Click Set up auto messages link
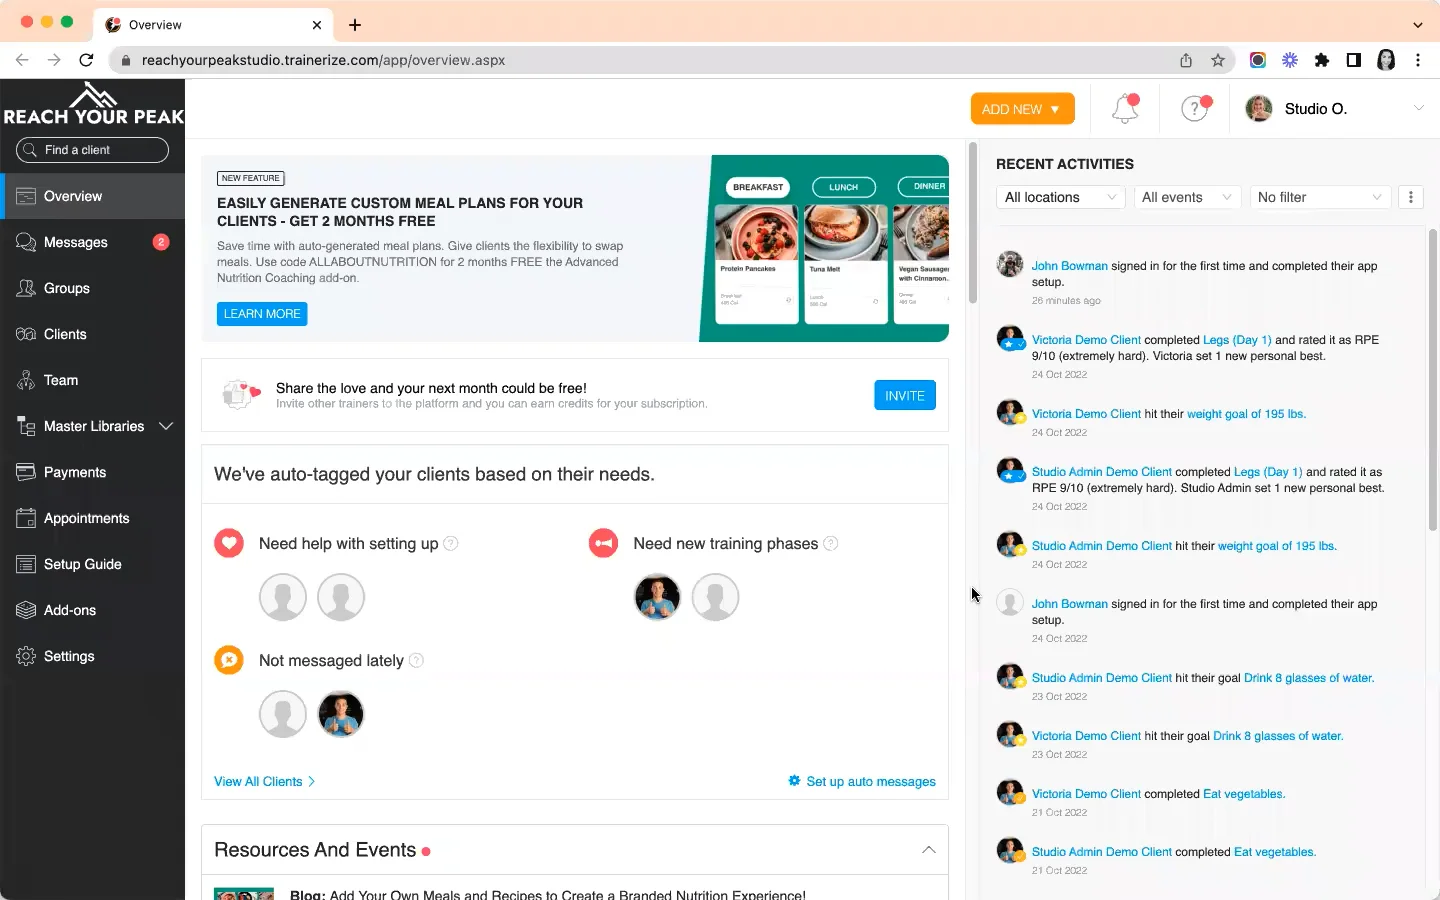The image size is (1440, 900). (x=862, y=781)
